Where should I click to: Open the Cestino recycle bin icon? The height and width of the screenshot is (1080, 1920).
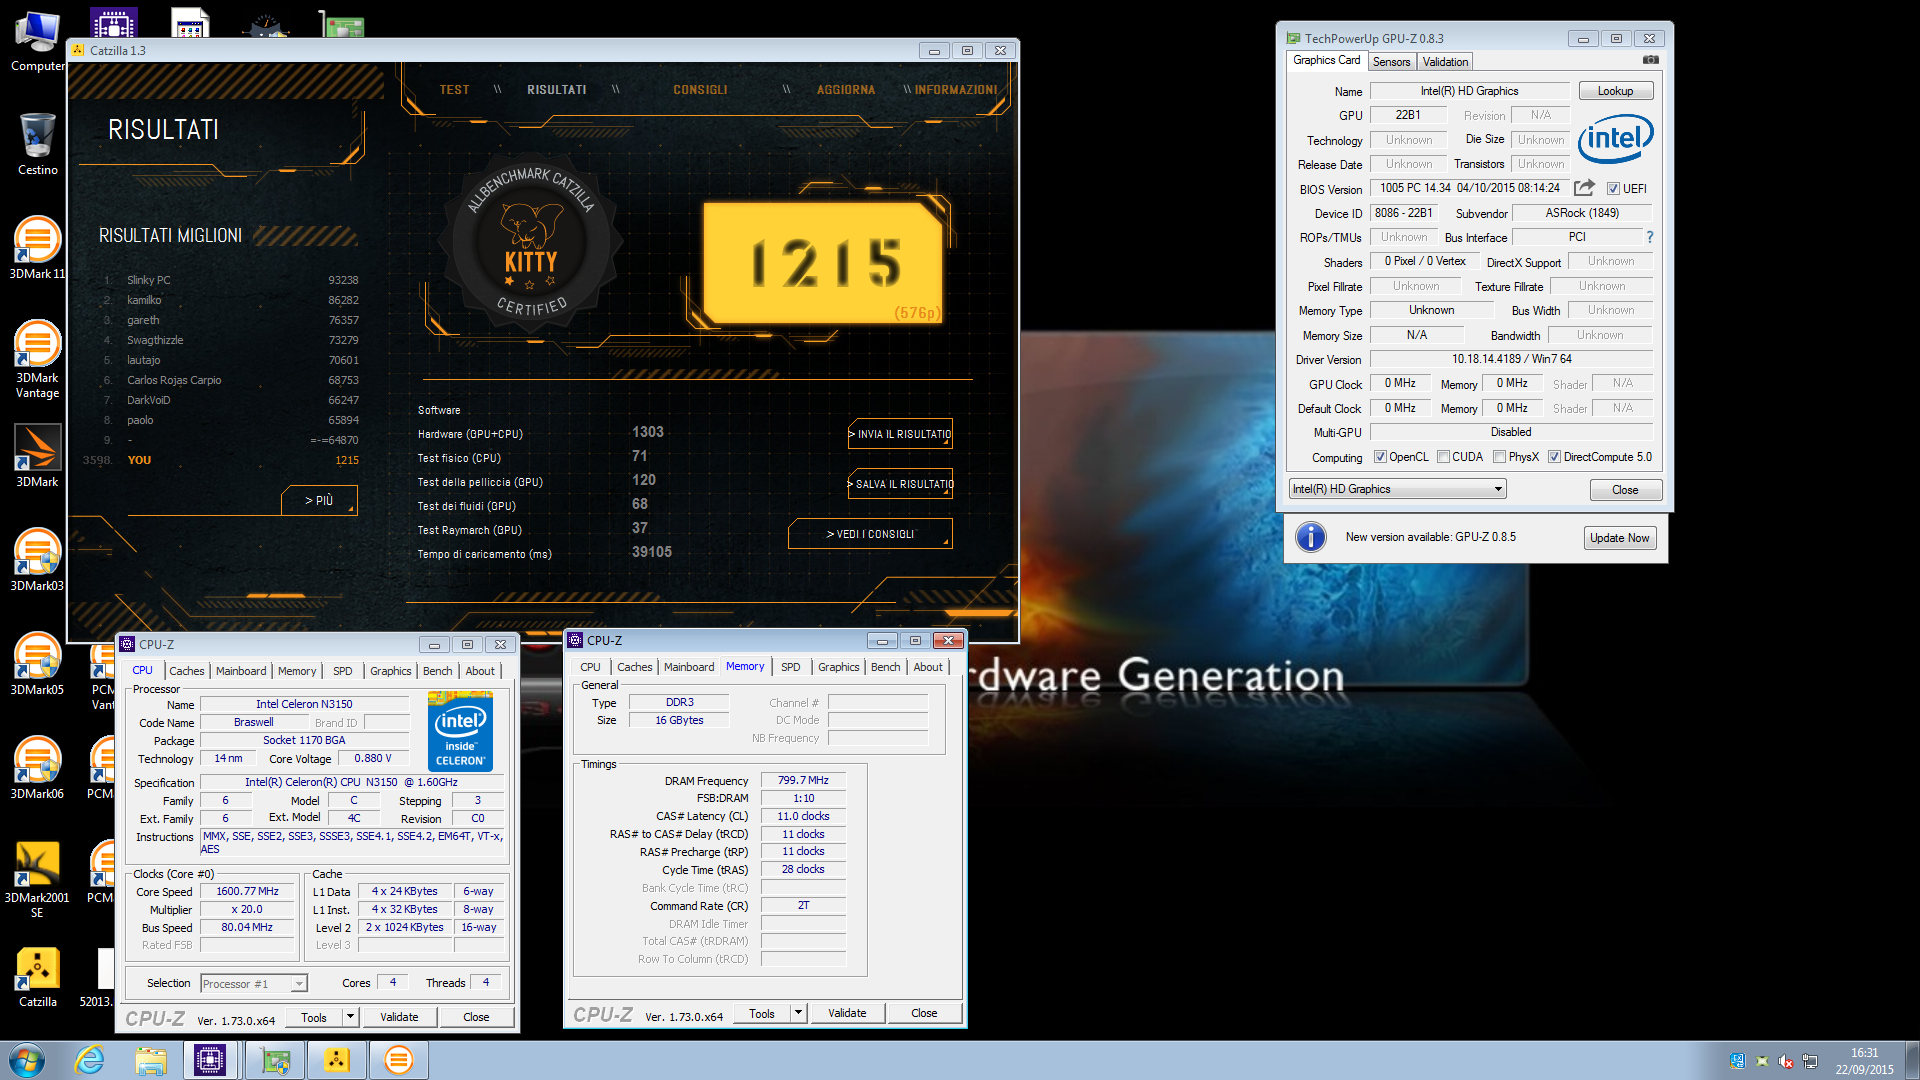[x=37, y=145]
